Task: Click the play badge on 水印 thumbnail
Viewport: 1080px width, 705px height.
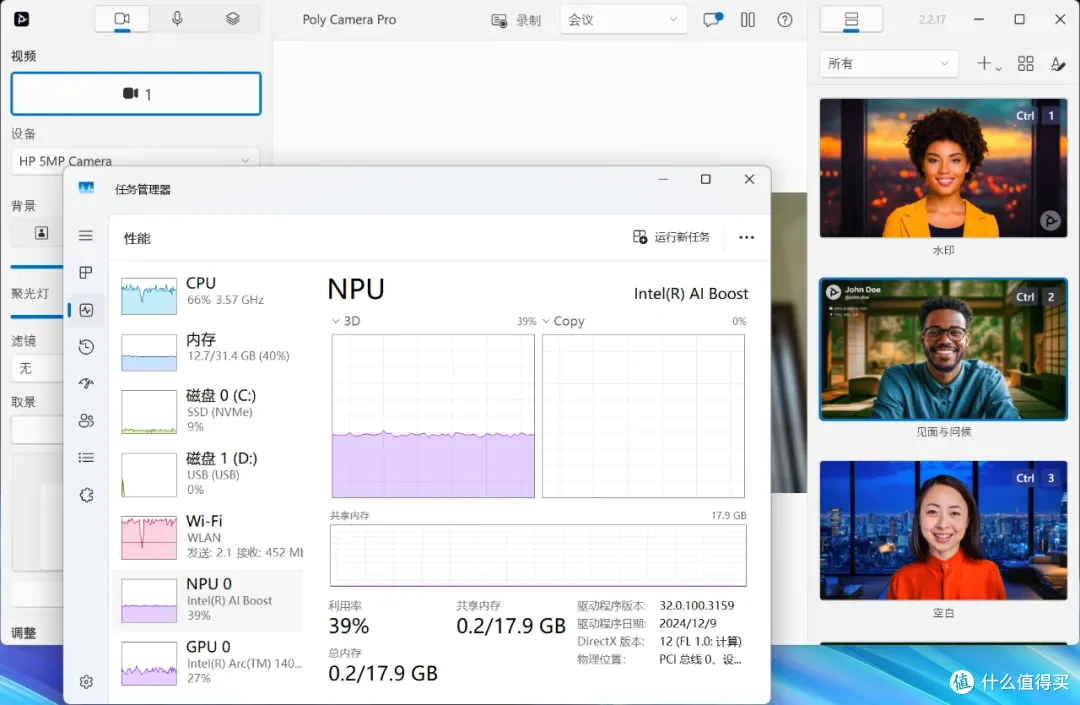Action: [x=1050, y=220]
